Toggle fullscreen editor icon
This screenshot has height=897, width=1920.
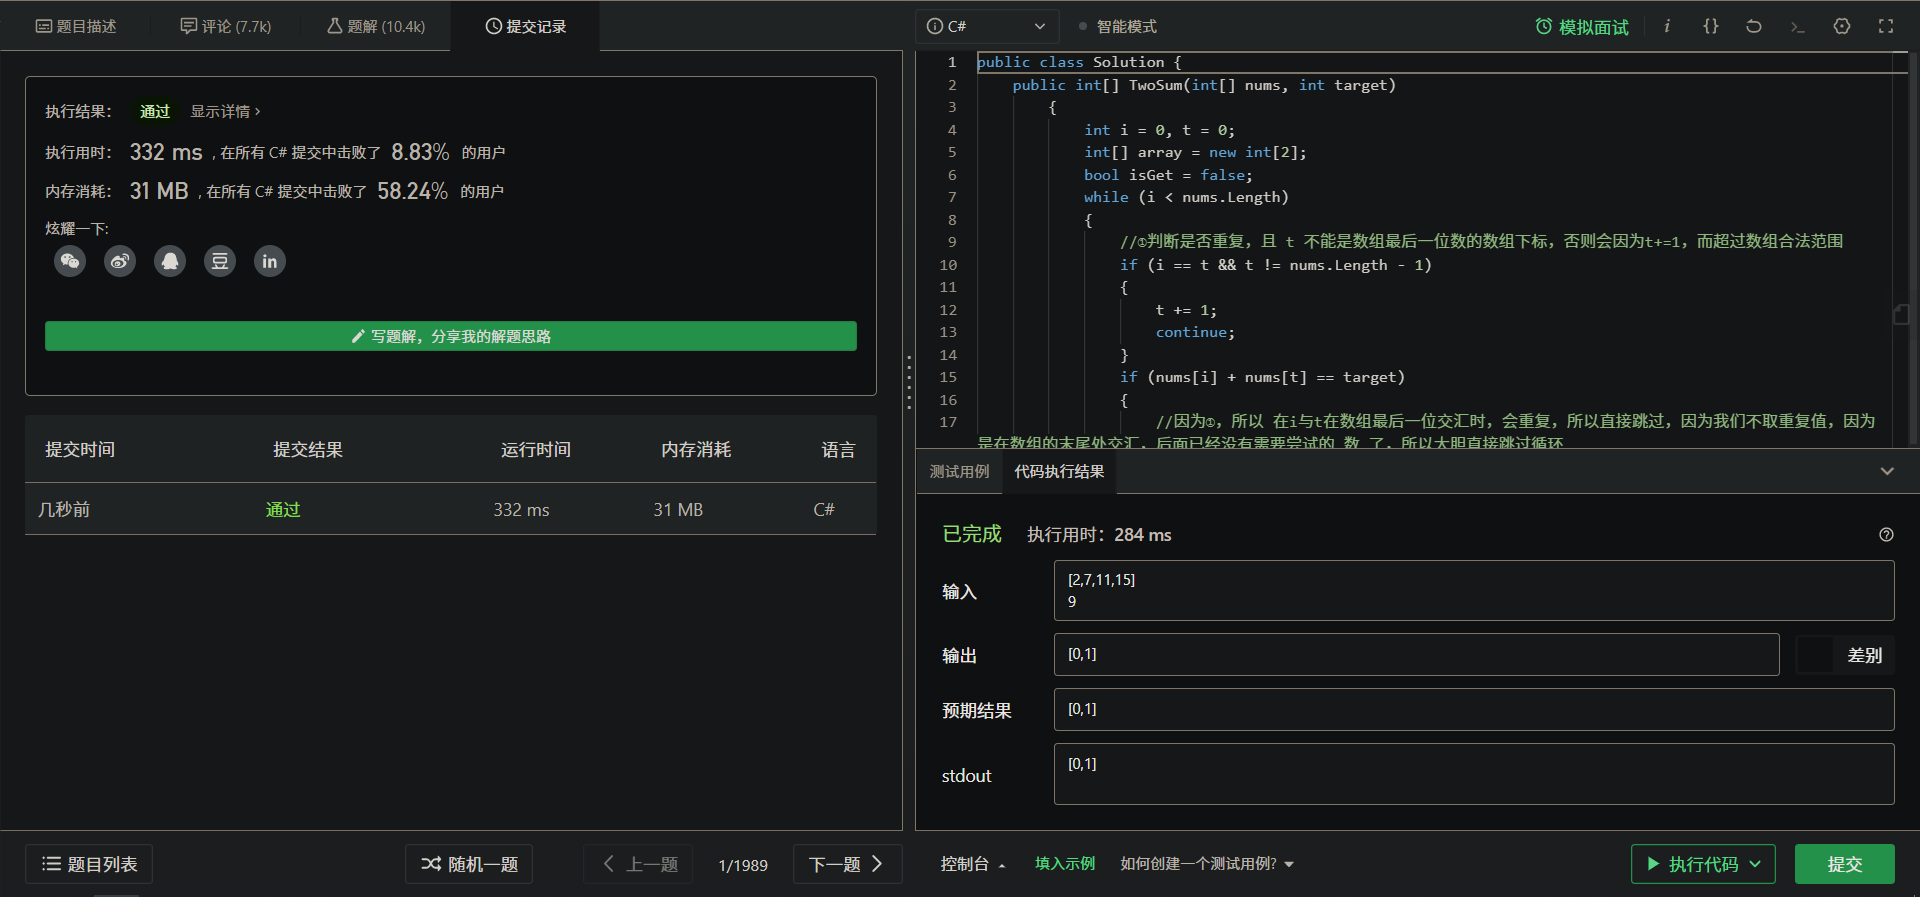(1886, 26)
